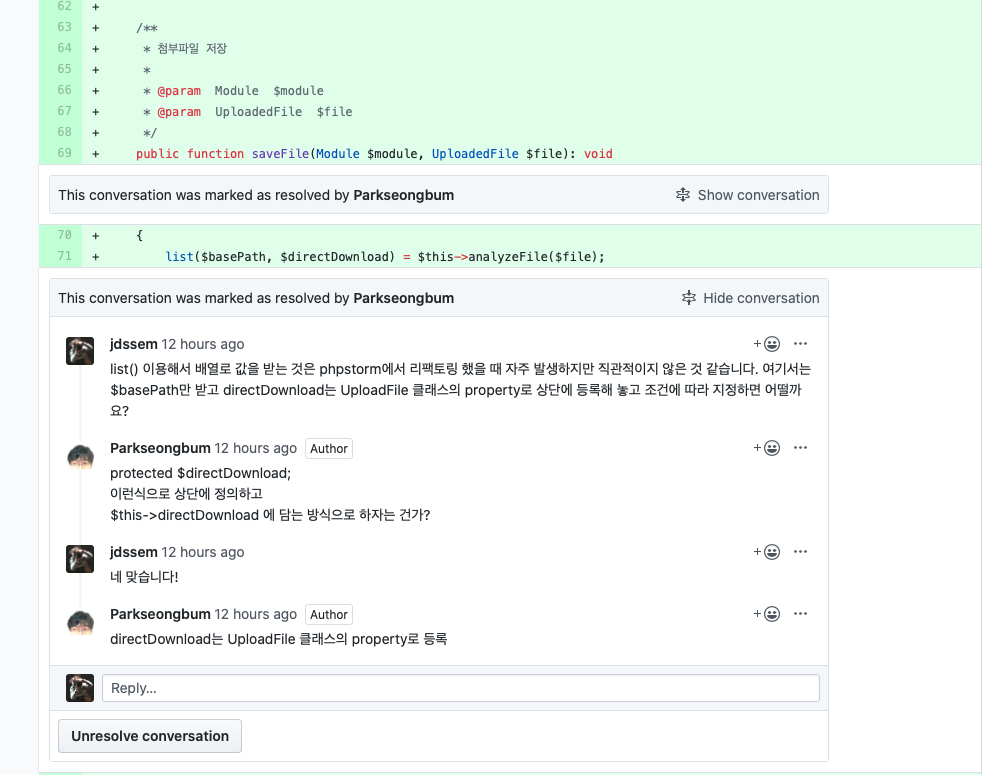This screenshot has height=775, width=992.
Task: Open jdssem's profile link
Action: [133, 343]
